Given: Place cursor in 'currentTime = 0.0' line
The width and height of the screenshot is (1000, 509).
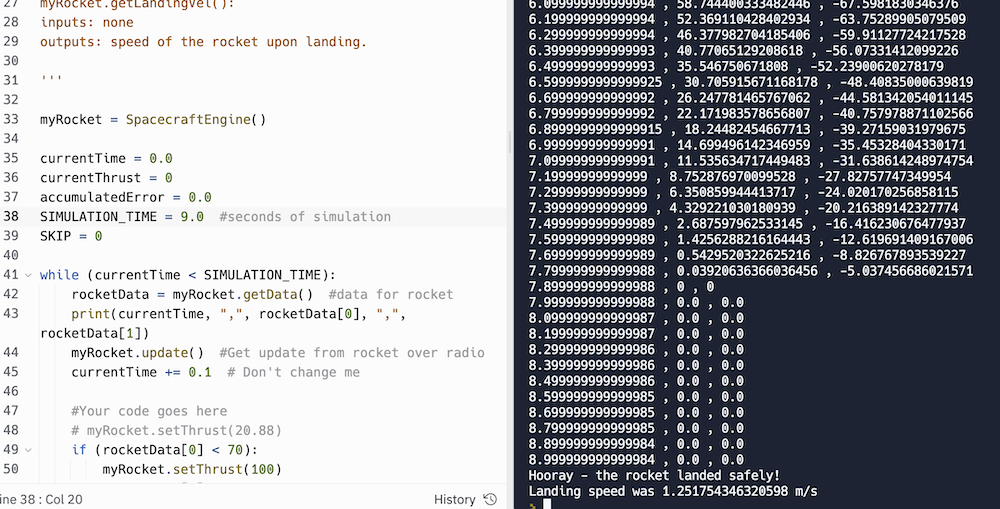Looking at the screenshot, I should [106, 158].
